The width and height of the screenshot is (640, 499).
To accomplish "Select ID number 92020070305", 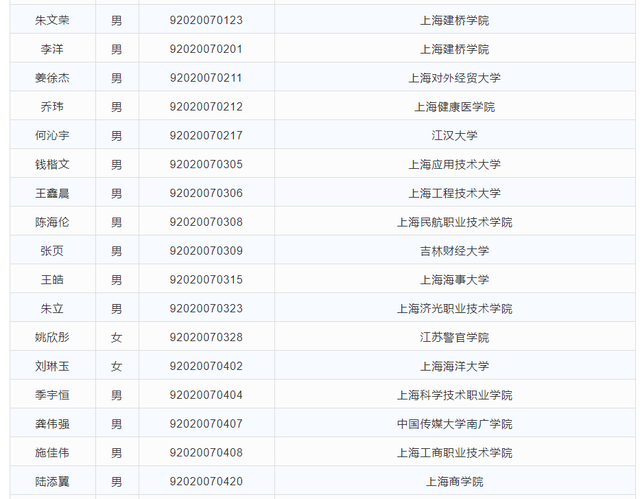I will tap(206, 164).
